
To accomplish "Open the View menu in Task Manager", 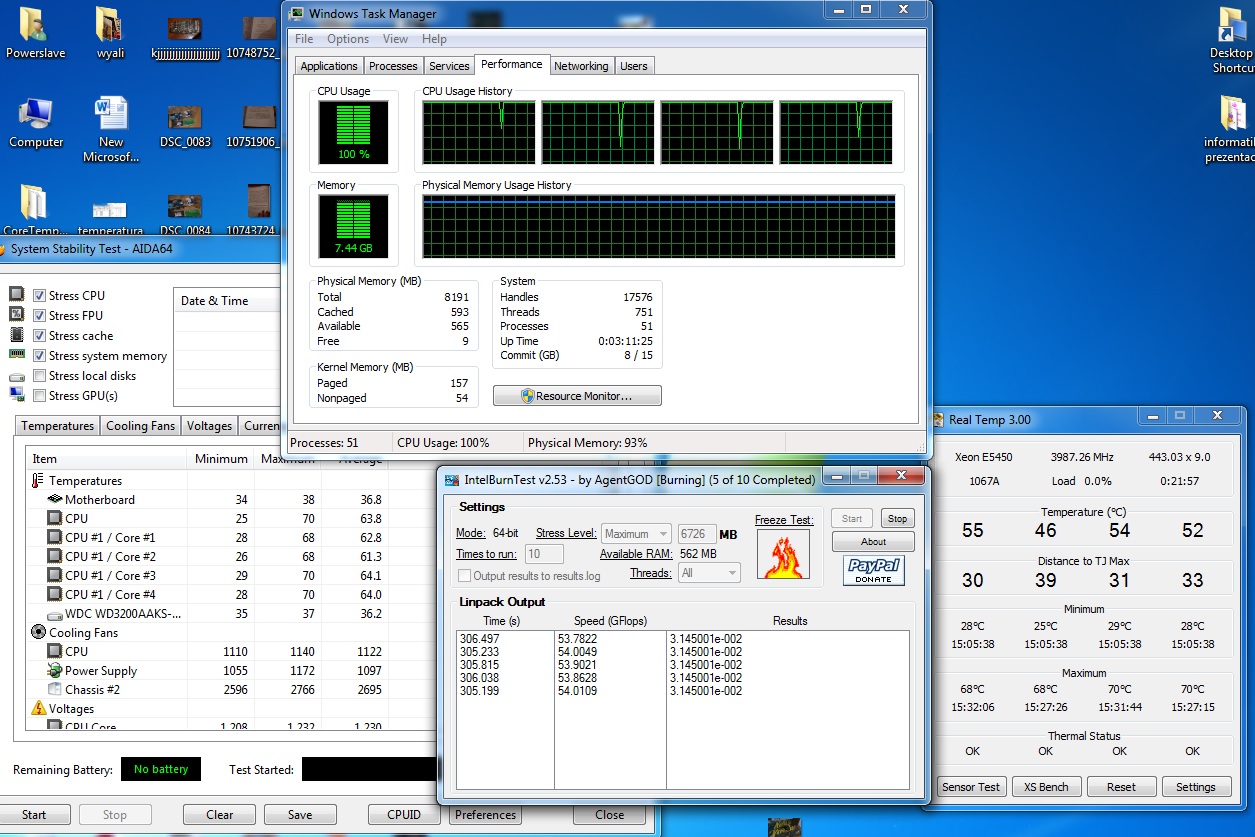I will pos(395,39).
